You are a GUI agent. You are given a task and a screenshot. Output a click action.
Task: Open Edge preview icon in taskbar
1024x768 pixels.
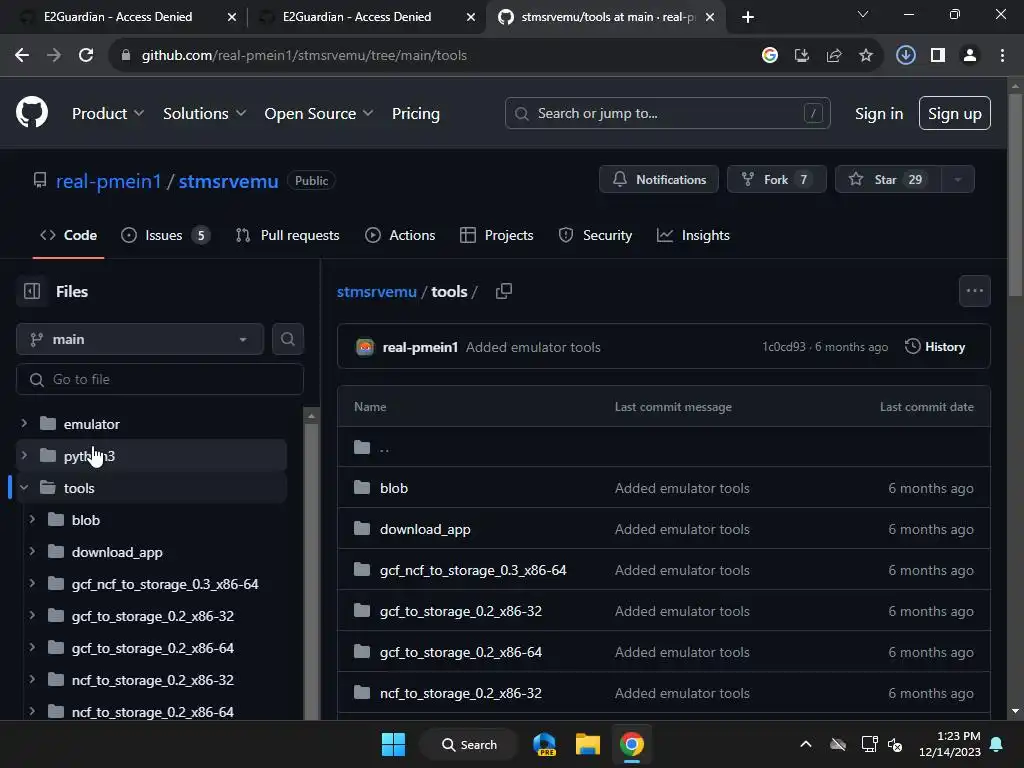click(544, 744)
